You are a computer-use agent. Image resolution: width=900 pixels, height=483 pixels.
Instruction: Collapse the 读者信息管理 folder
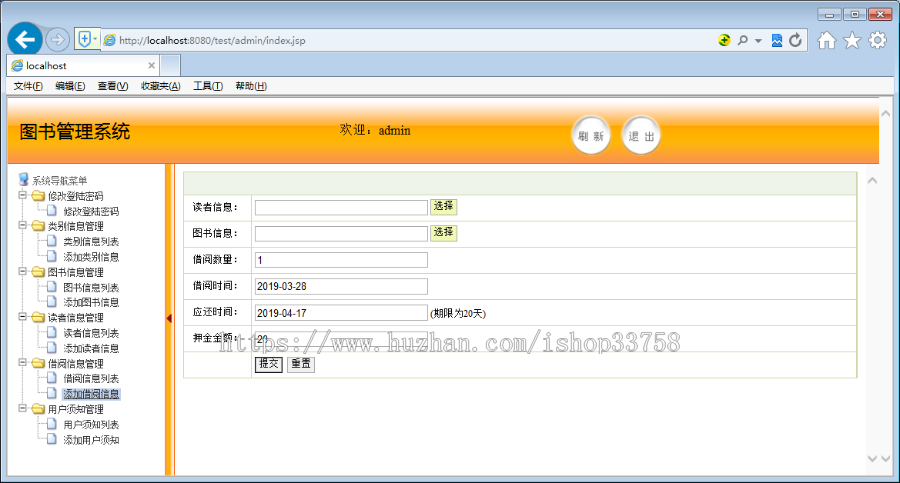pyautogui.click(x=22, y=316)
